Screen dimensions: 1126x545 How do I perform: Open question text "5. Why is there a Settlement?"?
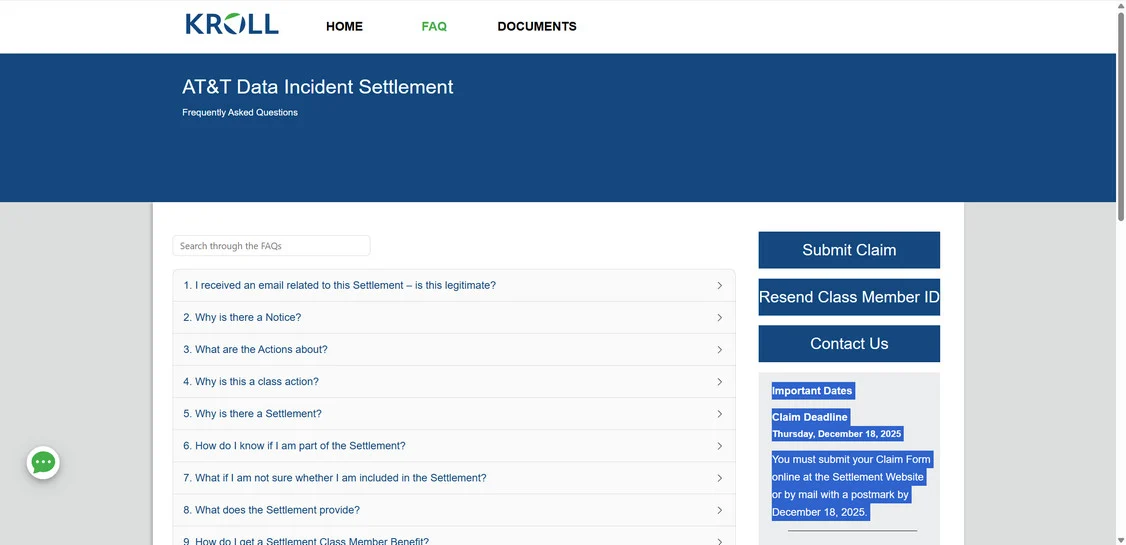pyautogui.click(x=252, y=414)
